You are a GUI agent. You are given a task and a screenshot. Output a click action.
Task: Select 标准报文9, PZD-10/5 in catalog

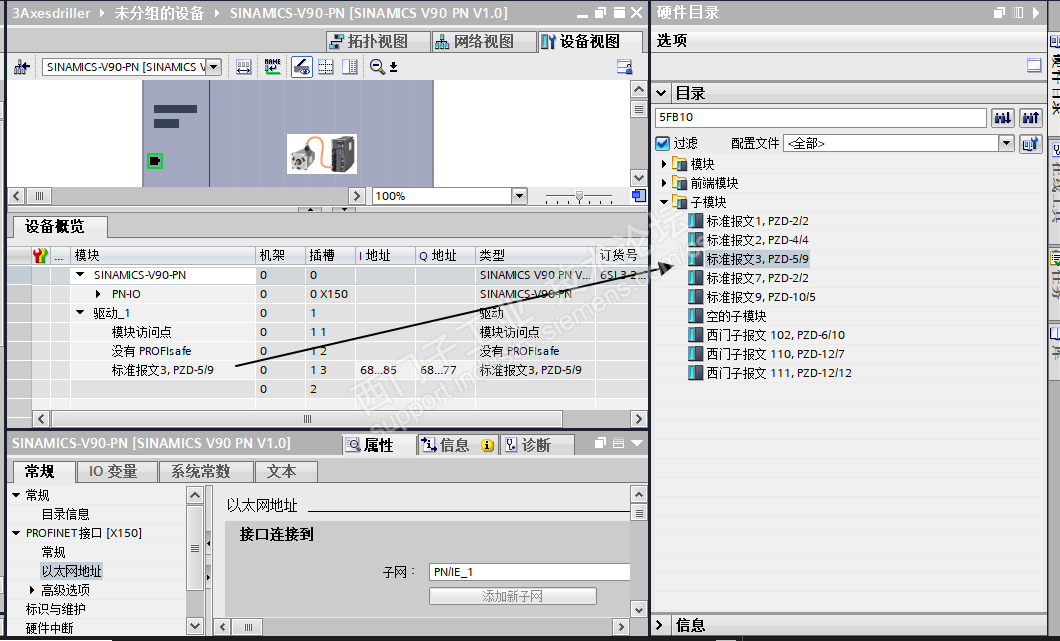pyautogui.click(x=761, y=297)
